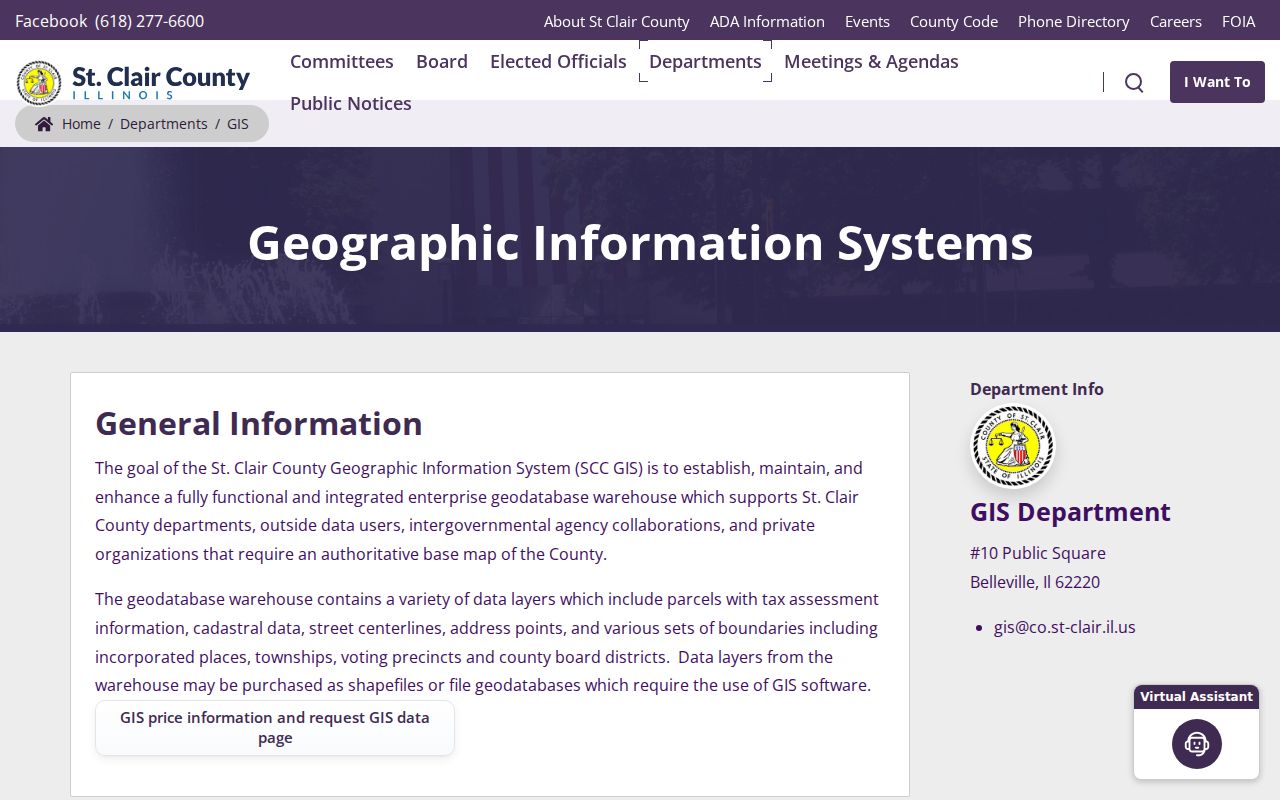
Task: Open About St Clair County link
Action: [x=617, y=21]
